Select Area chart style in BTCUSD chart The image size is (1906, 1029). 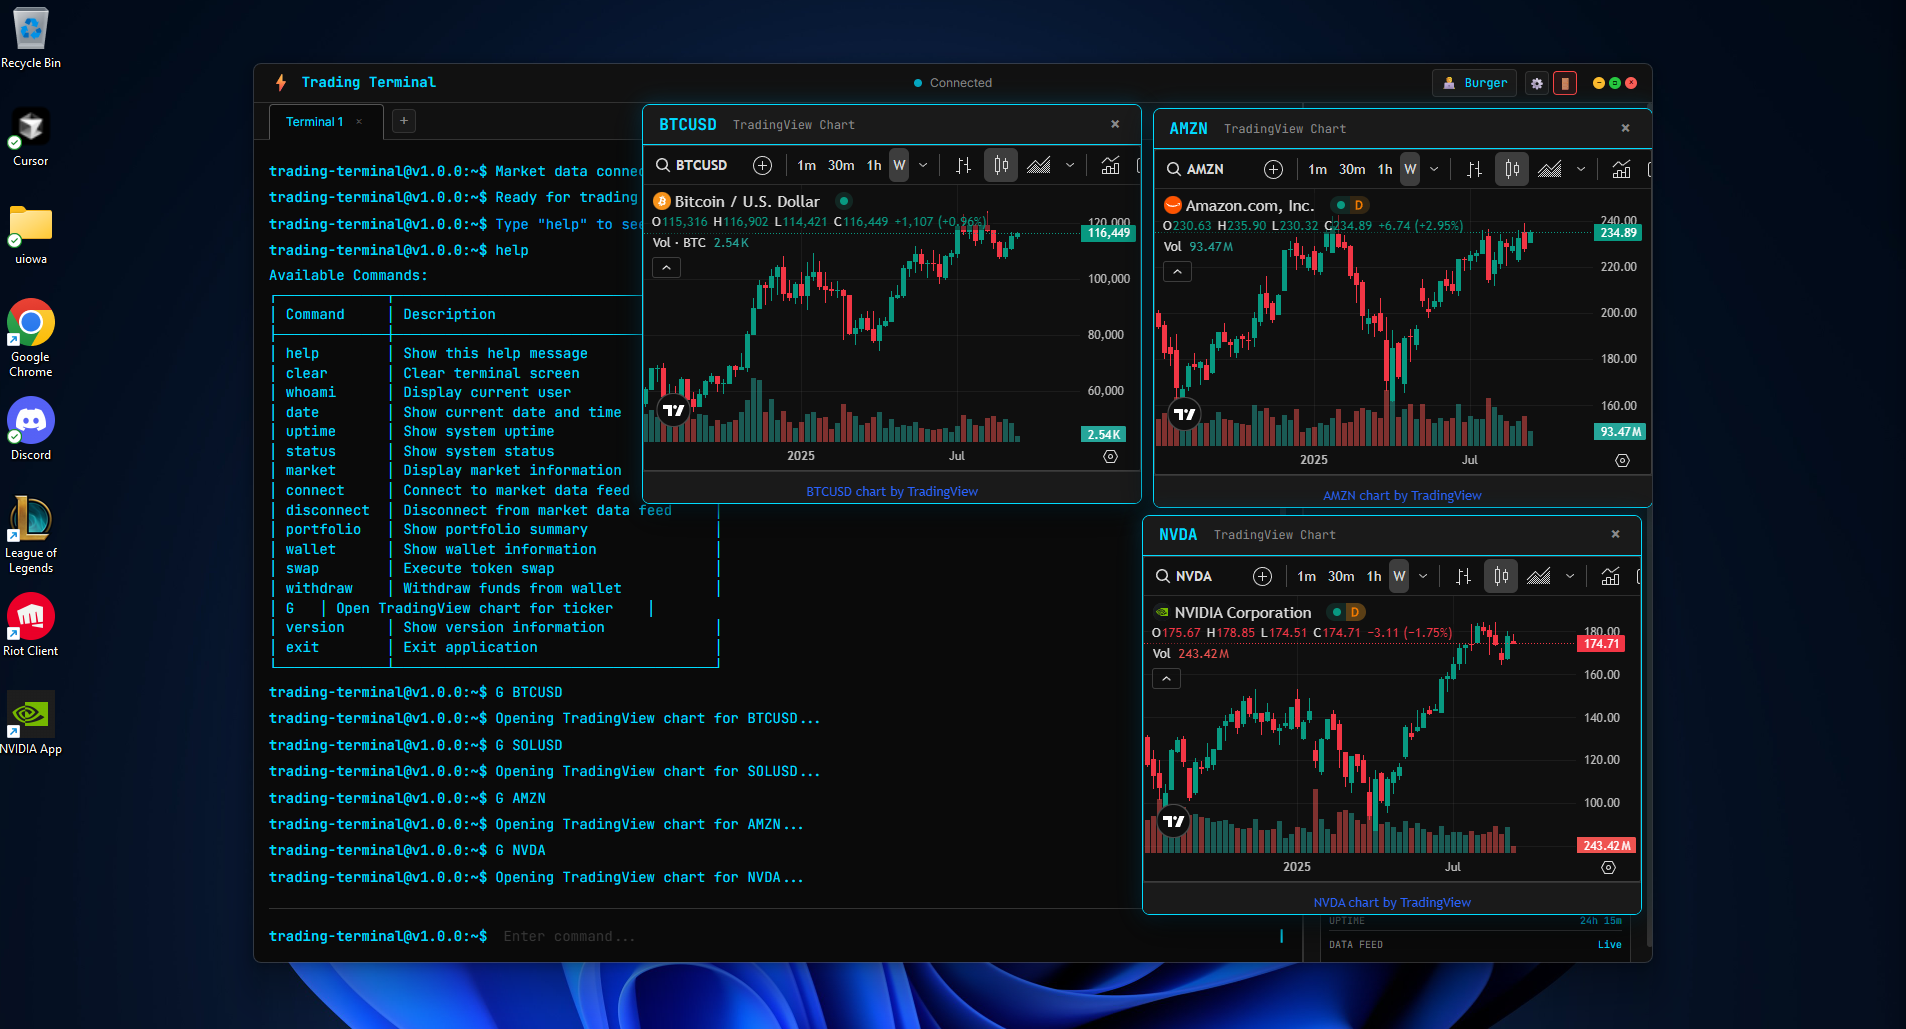coord(1039,166)
